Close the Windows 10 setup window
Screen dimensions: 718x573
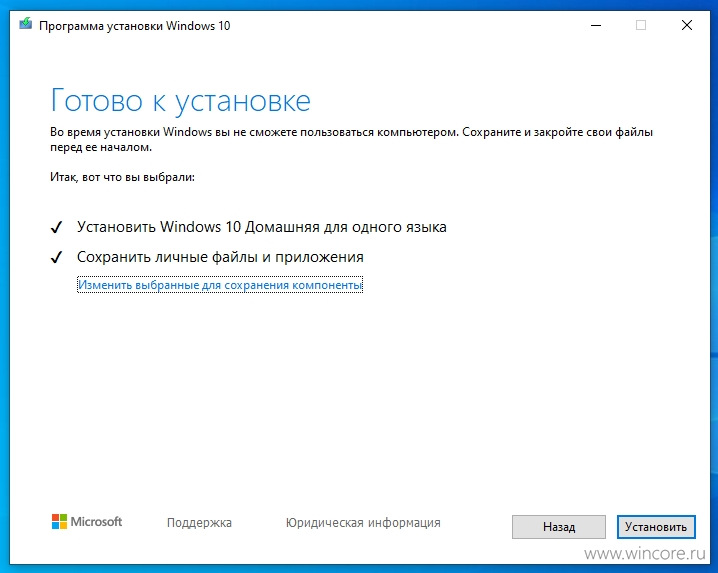click(686, 25)
